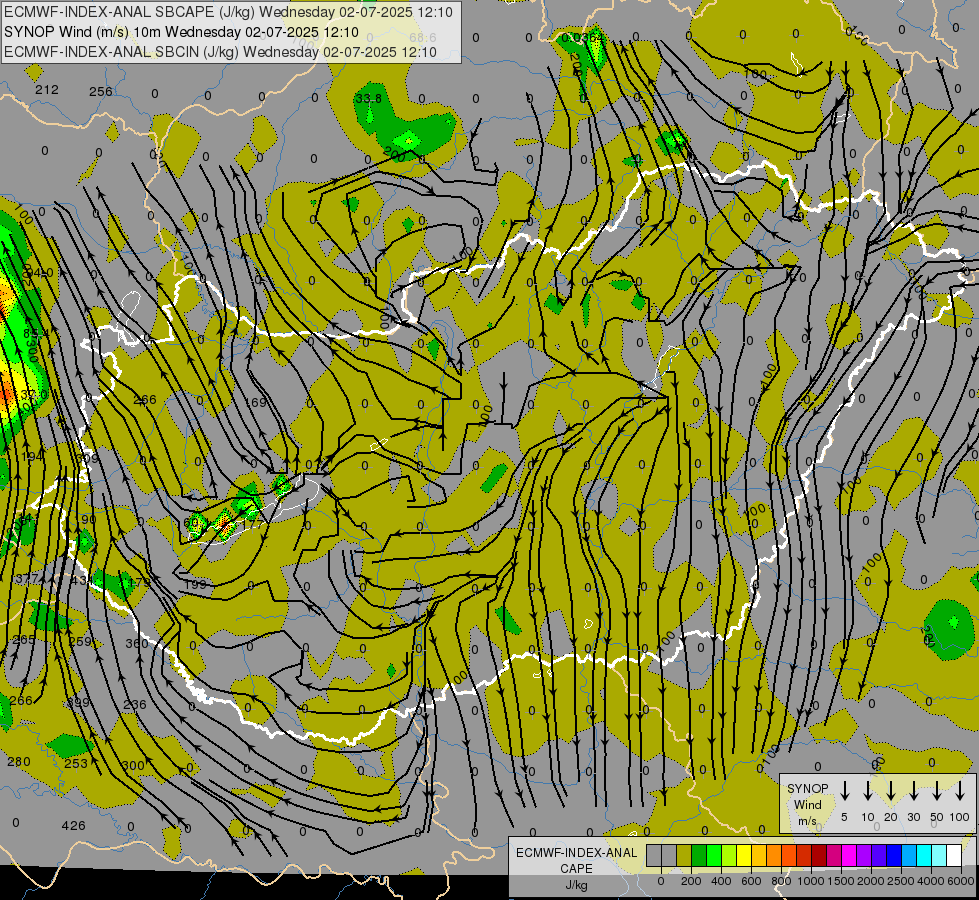Click the white legend swatch above 6000
This screenshot has height=900, width=979.
(x=953, y=856)
